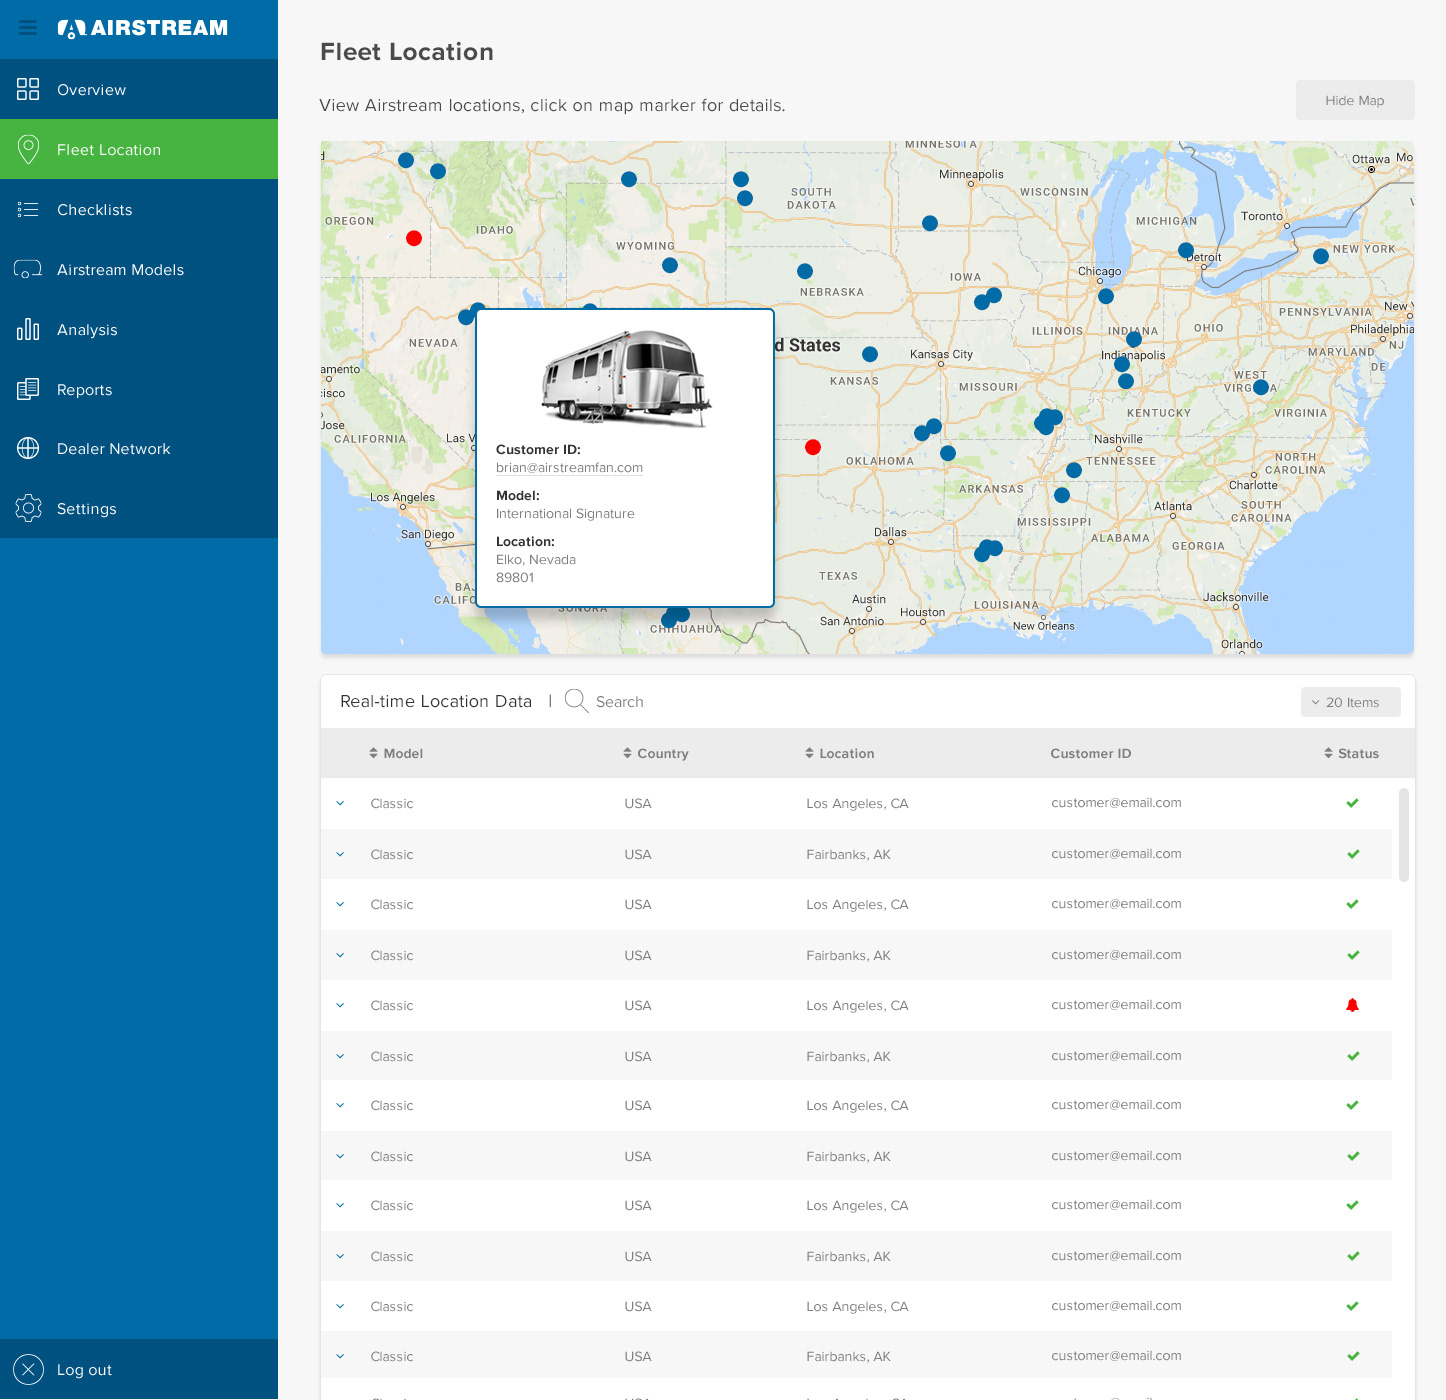Screen dimensions: 1446x1400
Task: Click 'Elko, Nevada' location text
Action: tap(536, 559)
